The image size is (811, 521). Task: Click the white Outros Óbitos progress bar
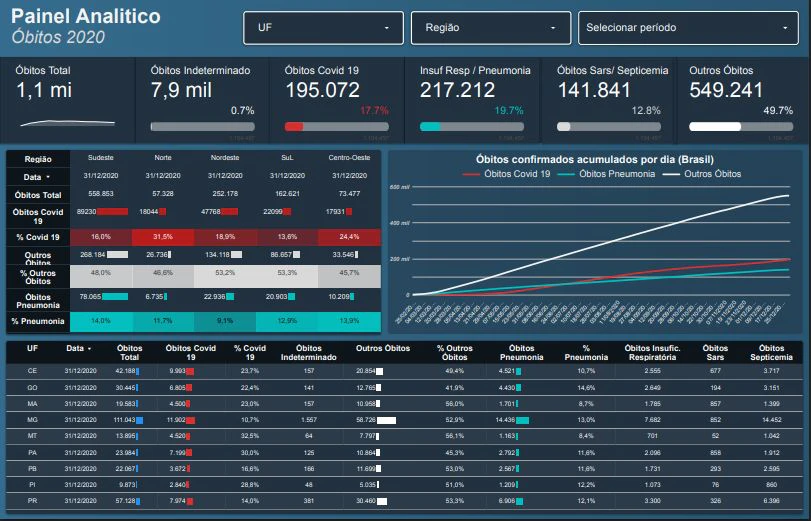click(741, 126)
